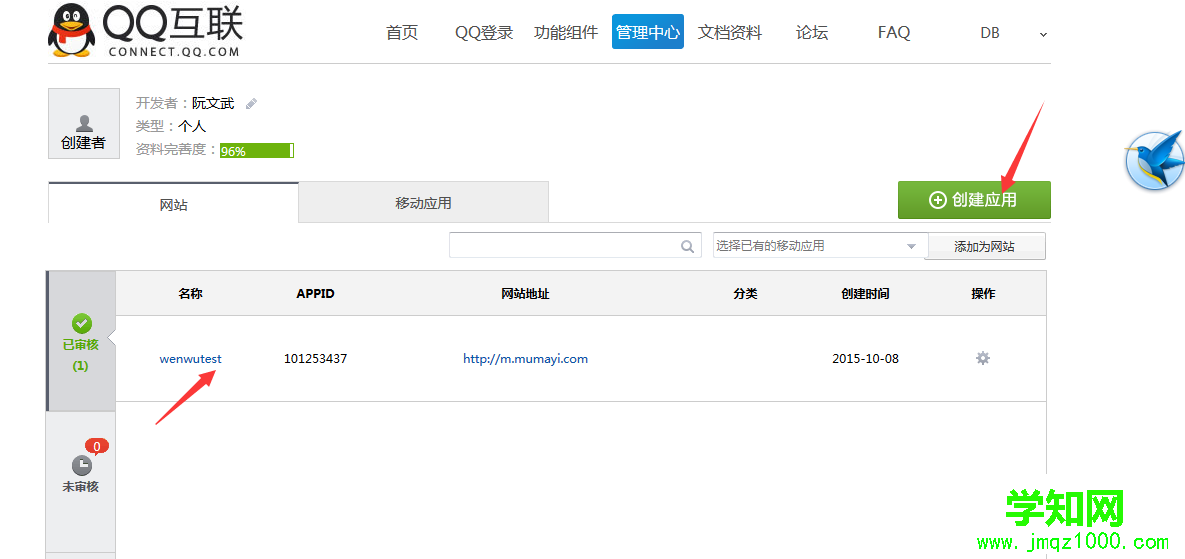Click the APPID column header
This screenshot has width=1185, height=559.
point(315,294)
